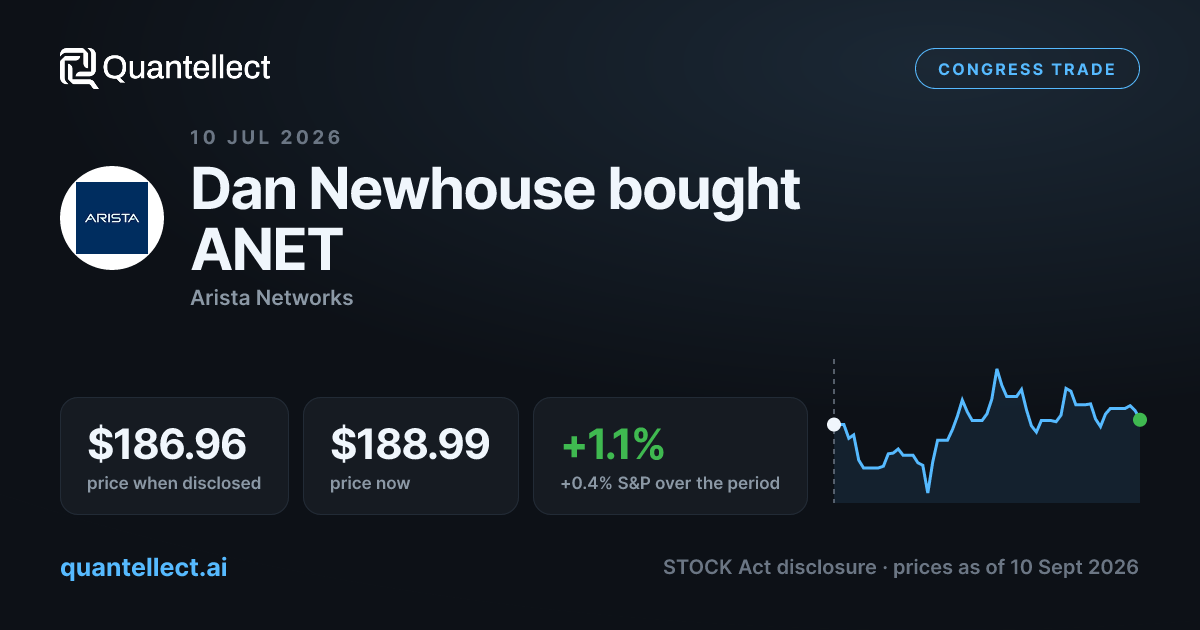Click the Quantellect brand name text
Image resolution: width=1200 pixels, height=630 pixels.
click(x=187, y=68)
